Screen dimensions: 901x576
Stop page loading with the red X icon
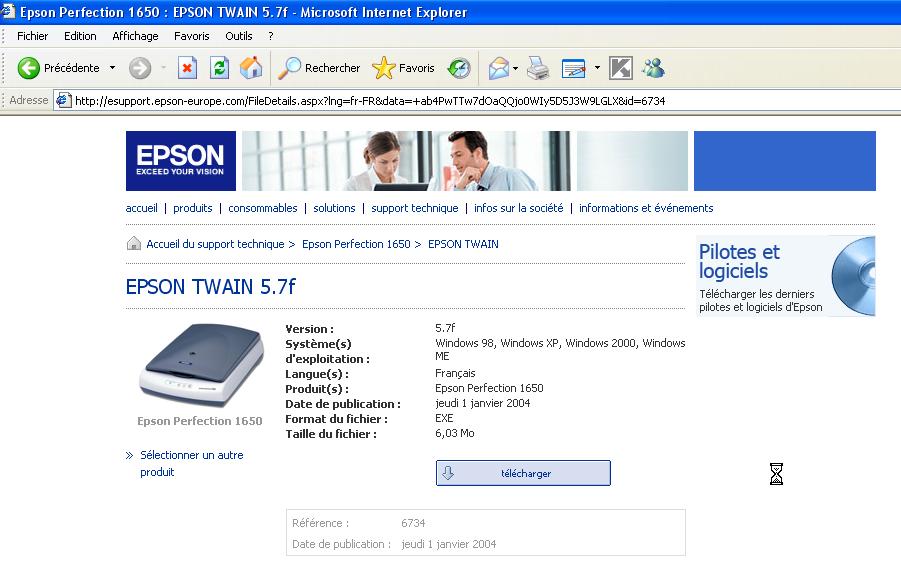tap(187, 68)
